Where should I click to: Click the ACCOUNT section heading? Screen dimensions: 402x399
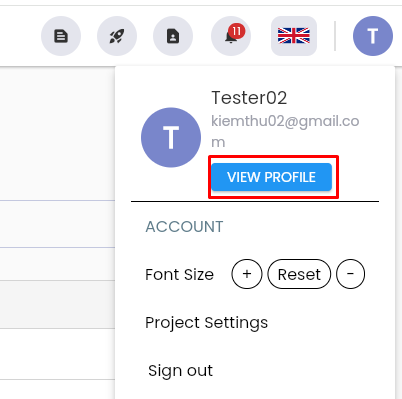tap(184, 227)
